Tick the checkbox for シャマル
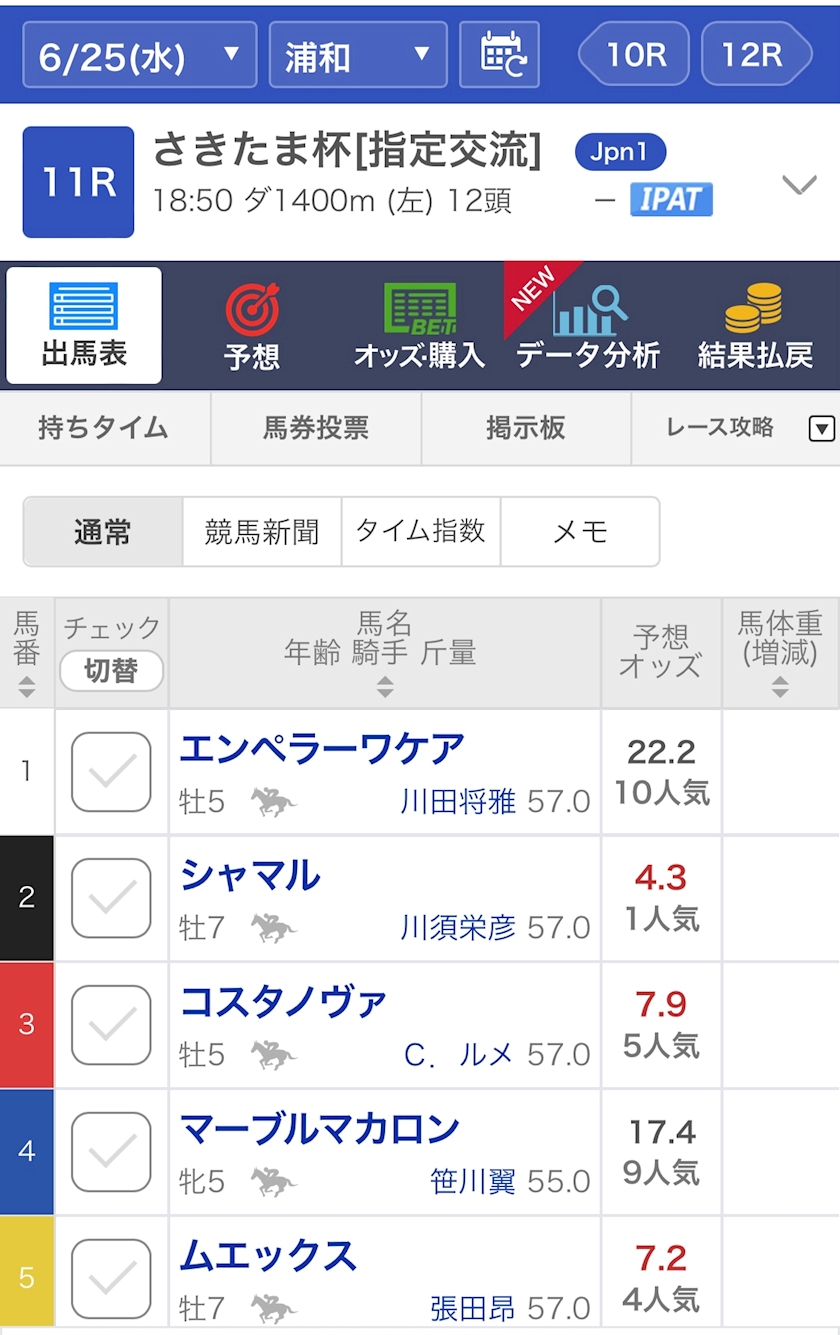The width and height of the screenshot is (840, 1335). click(x=111, y=898)
